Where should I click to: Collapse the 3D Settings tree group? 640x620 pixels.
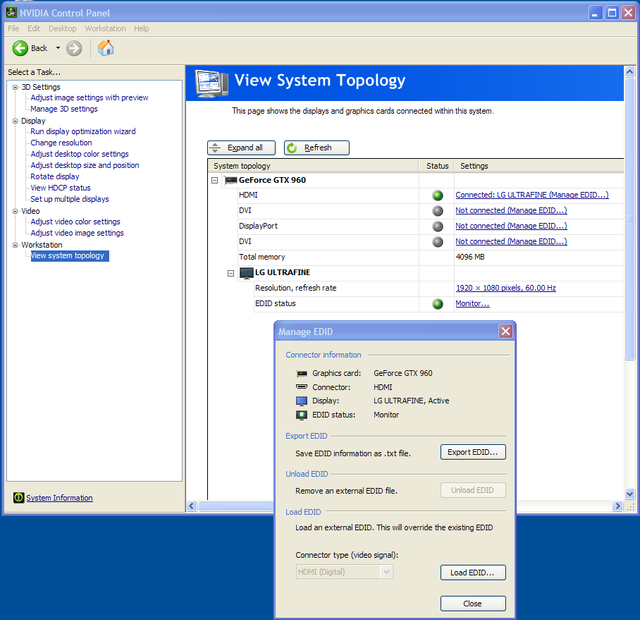click(15, 87)
